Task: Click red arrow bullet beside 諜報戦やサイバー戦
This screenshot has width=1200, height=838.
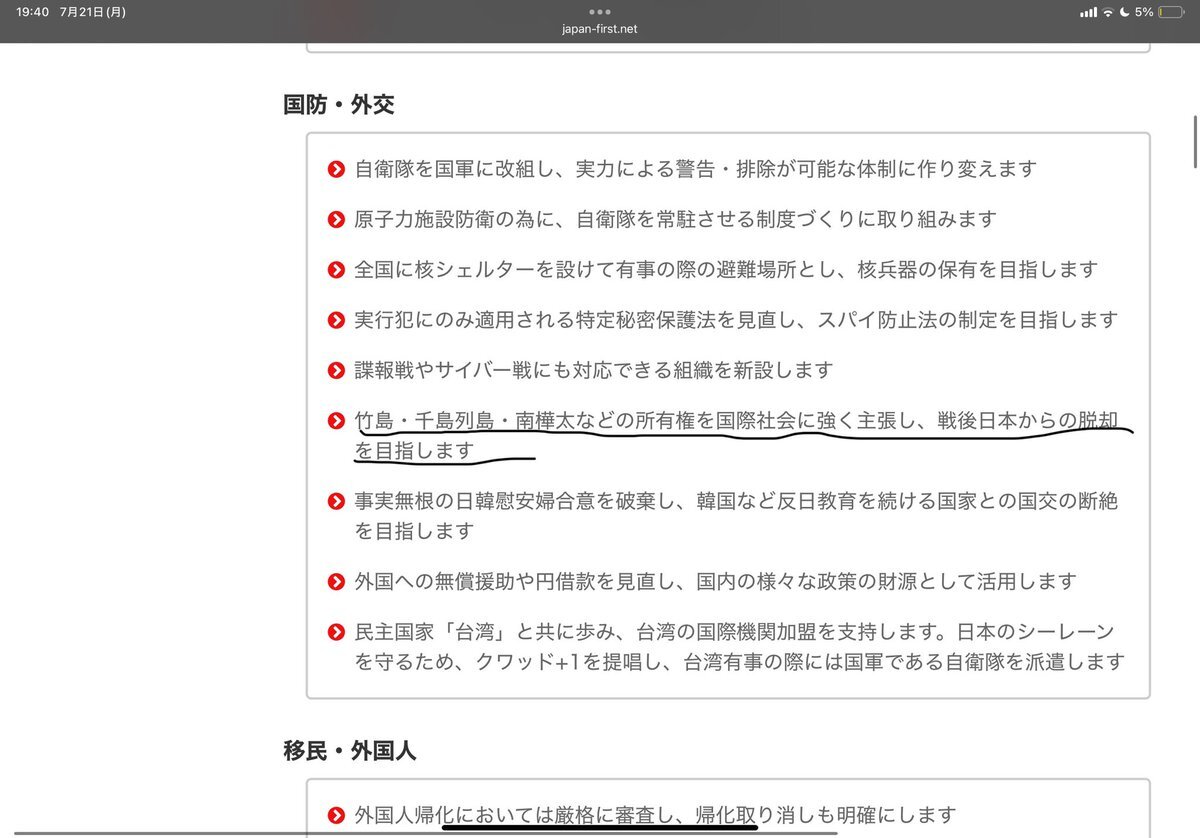Action: point(336,372)
